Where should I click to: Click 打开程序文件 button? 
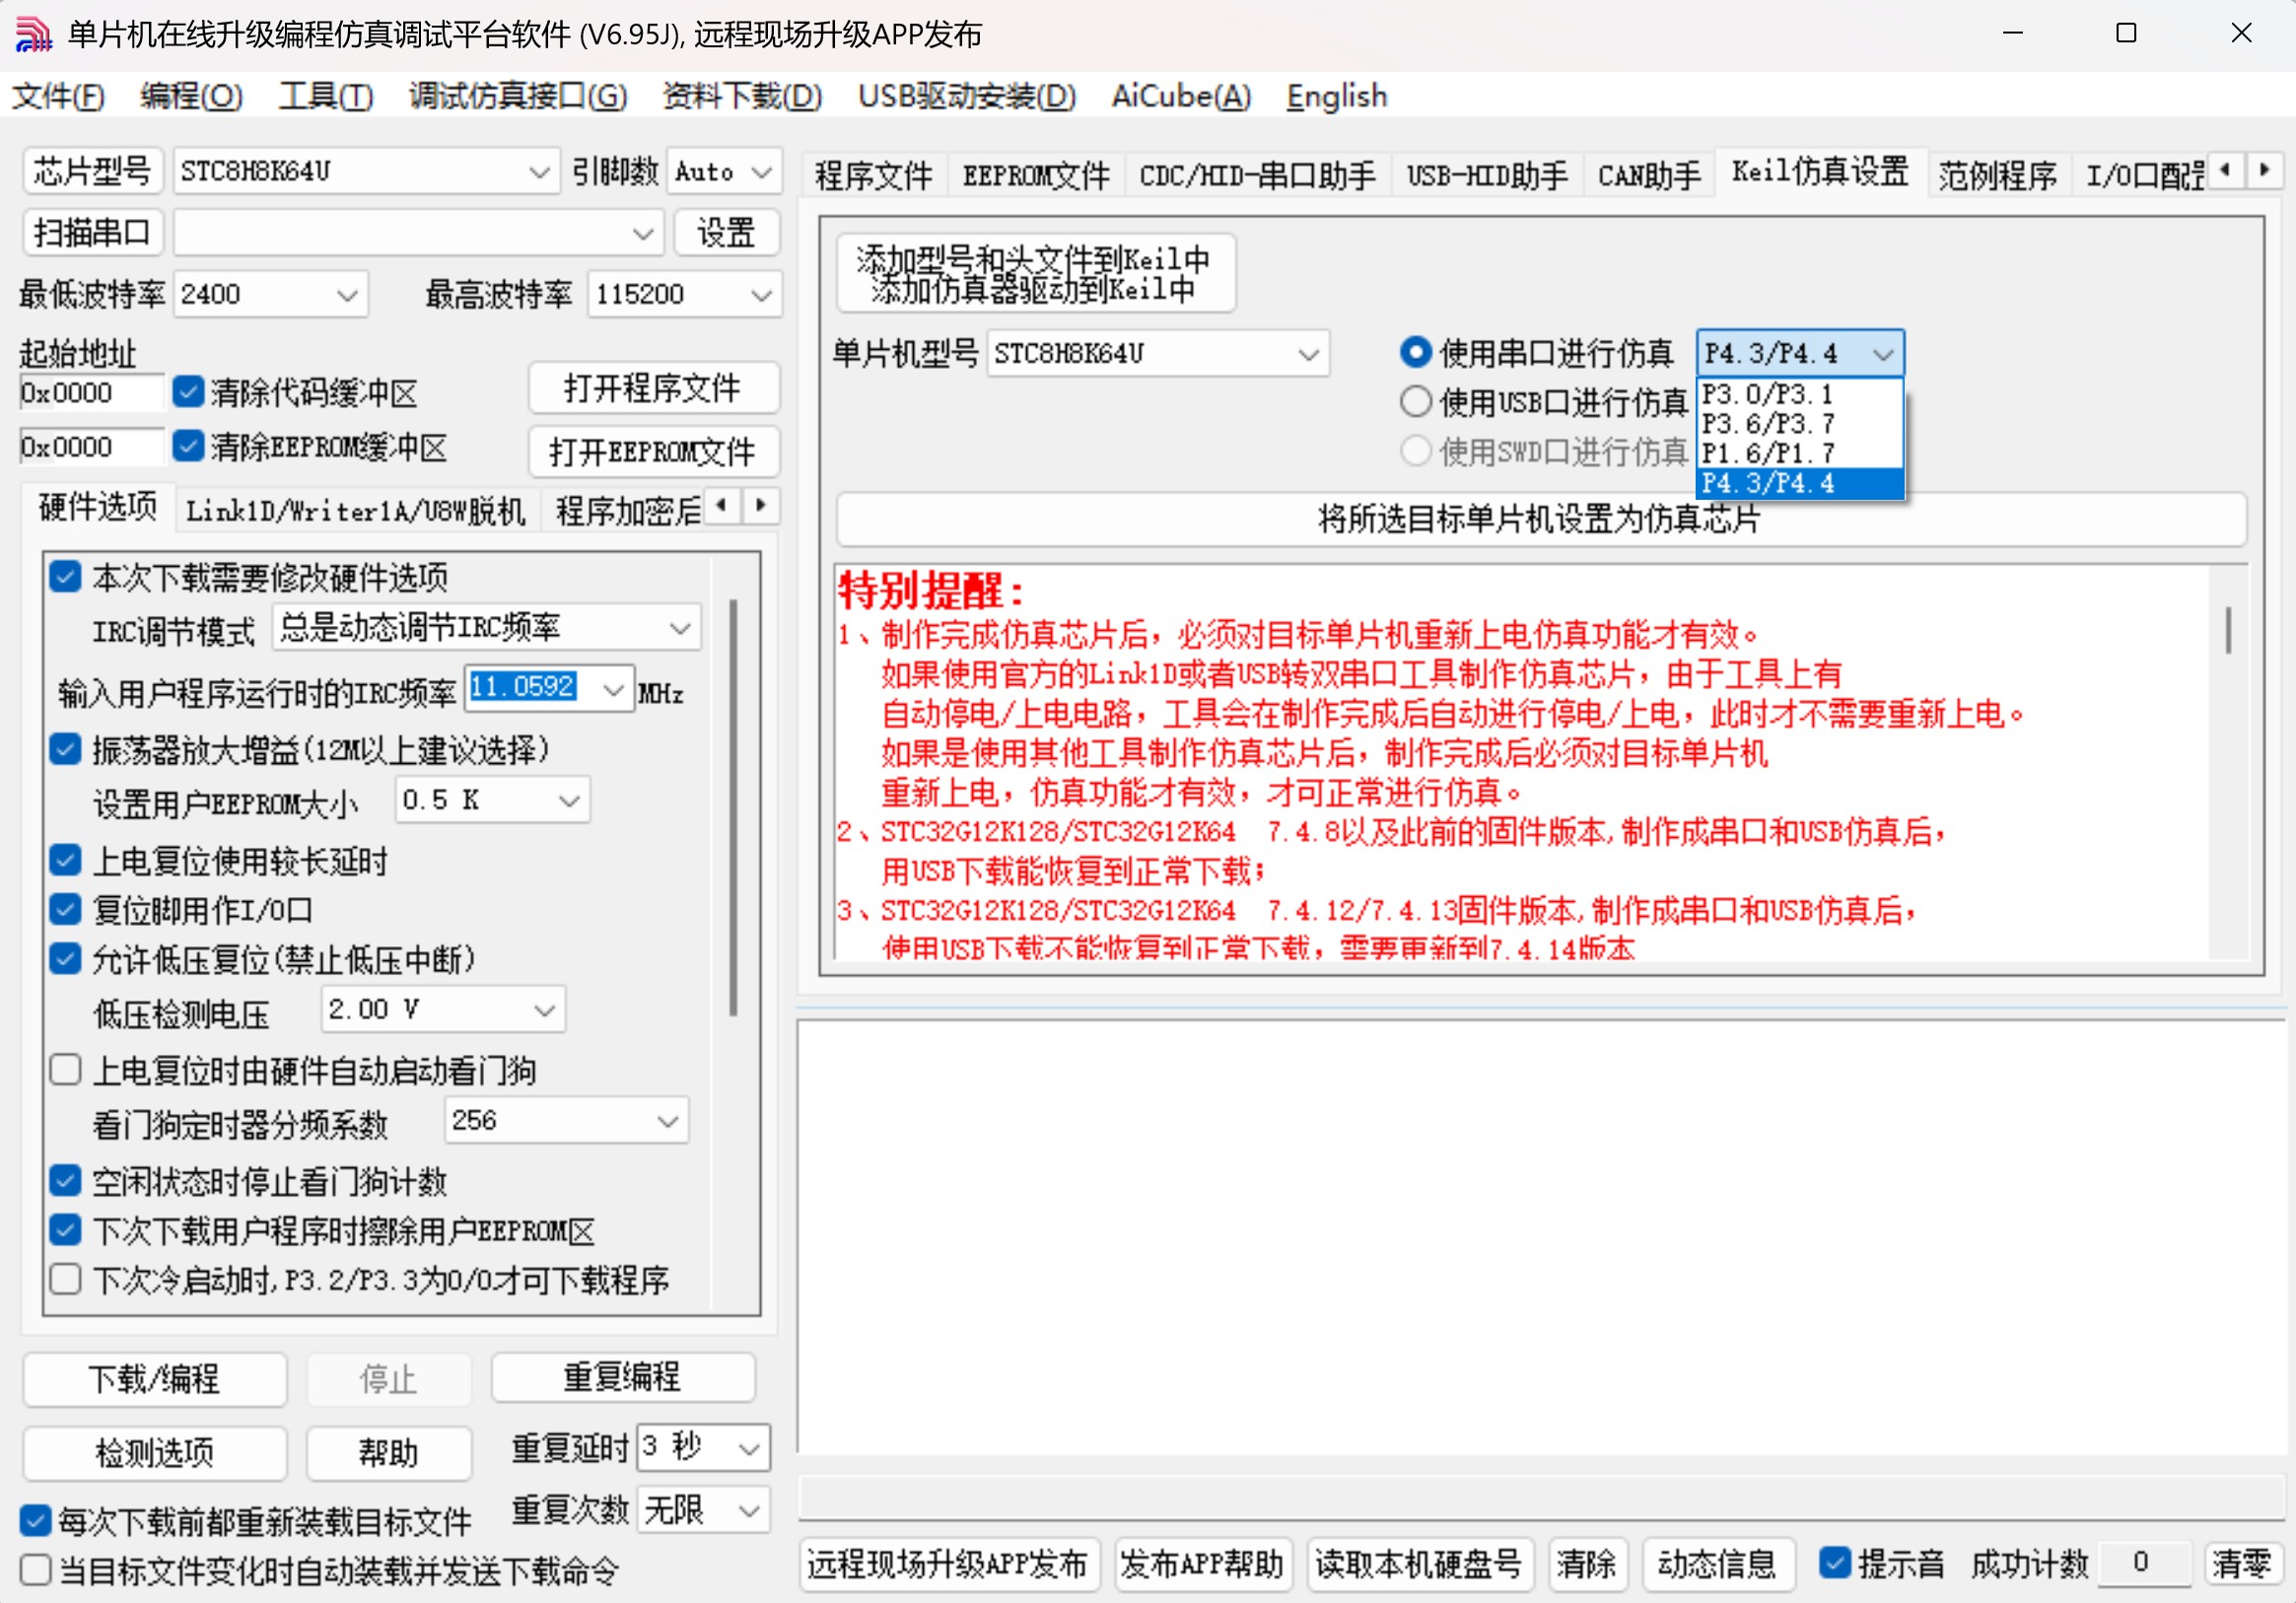pyautogui.click(x=653, y=388)
